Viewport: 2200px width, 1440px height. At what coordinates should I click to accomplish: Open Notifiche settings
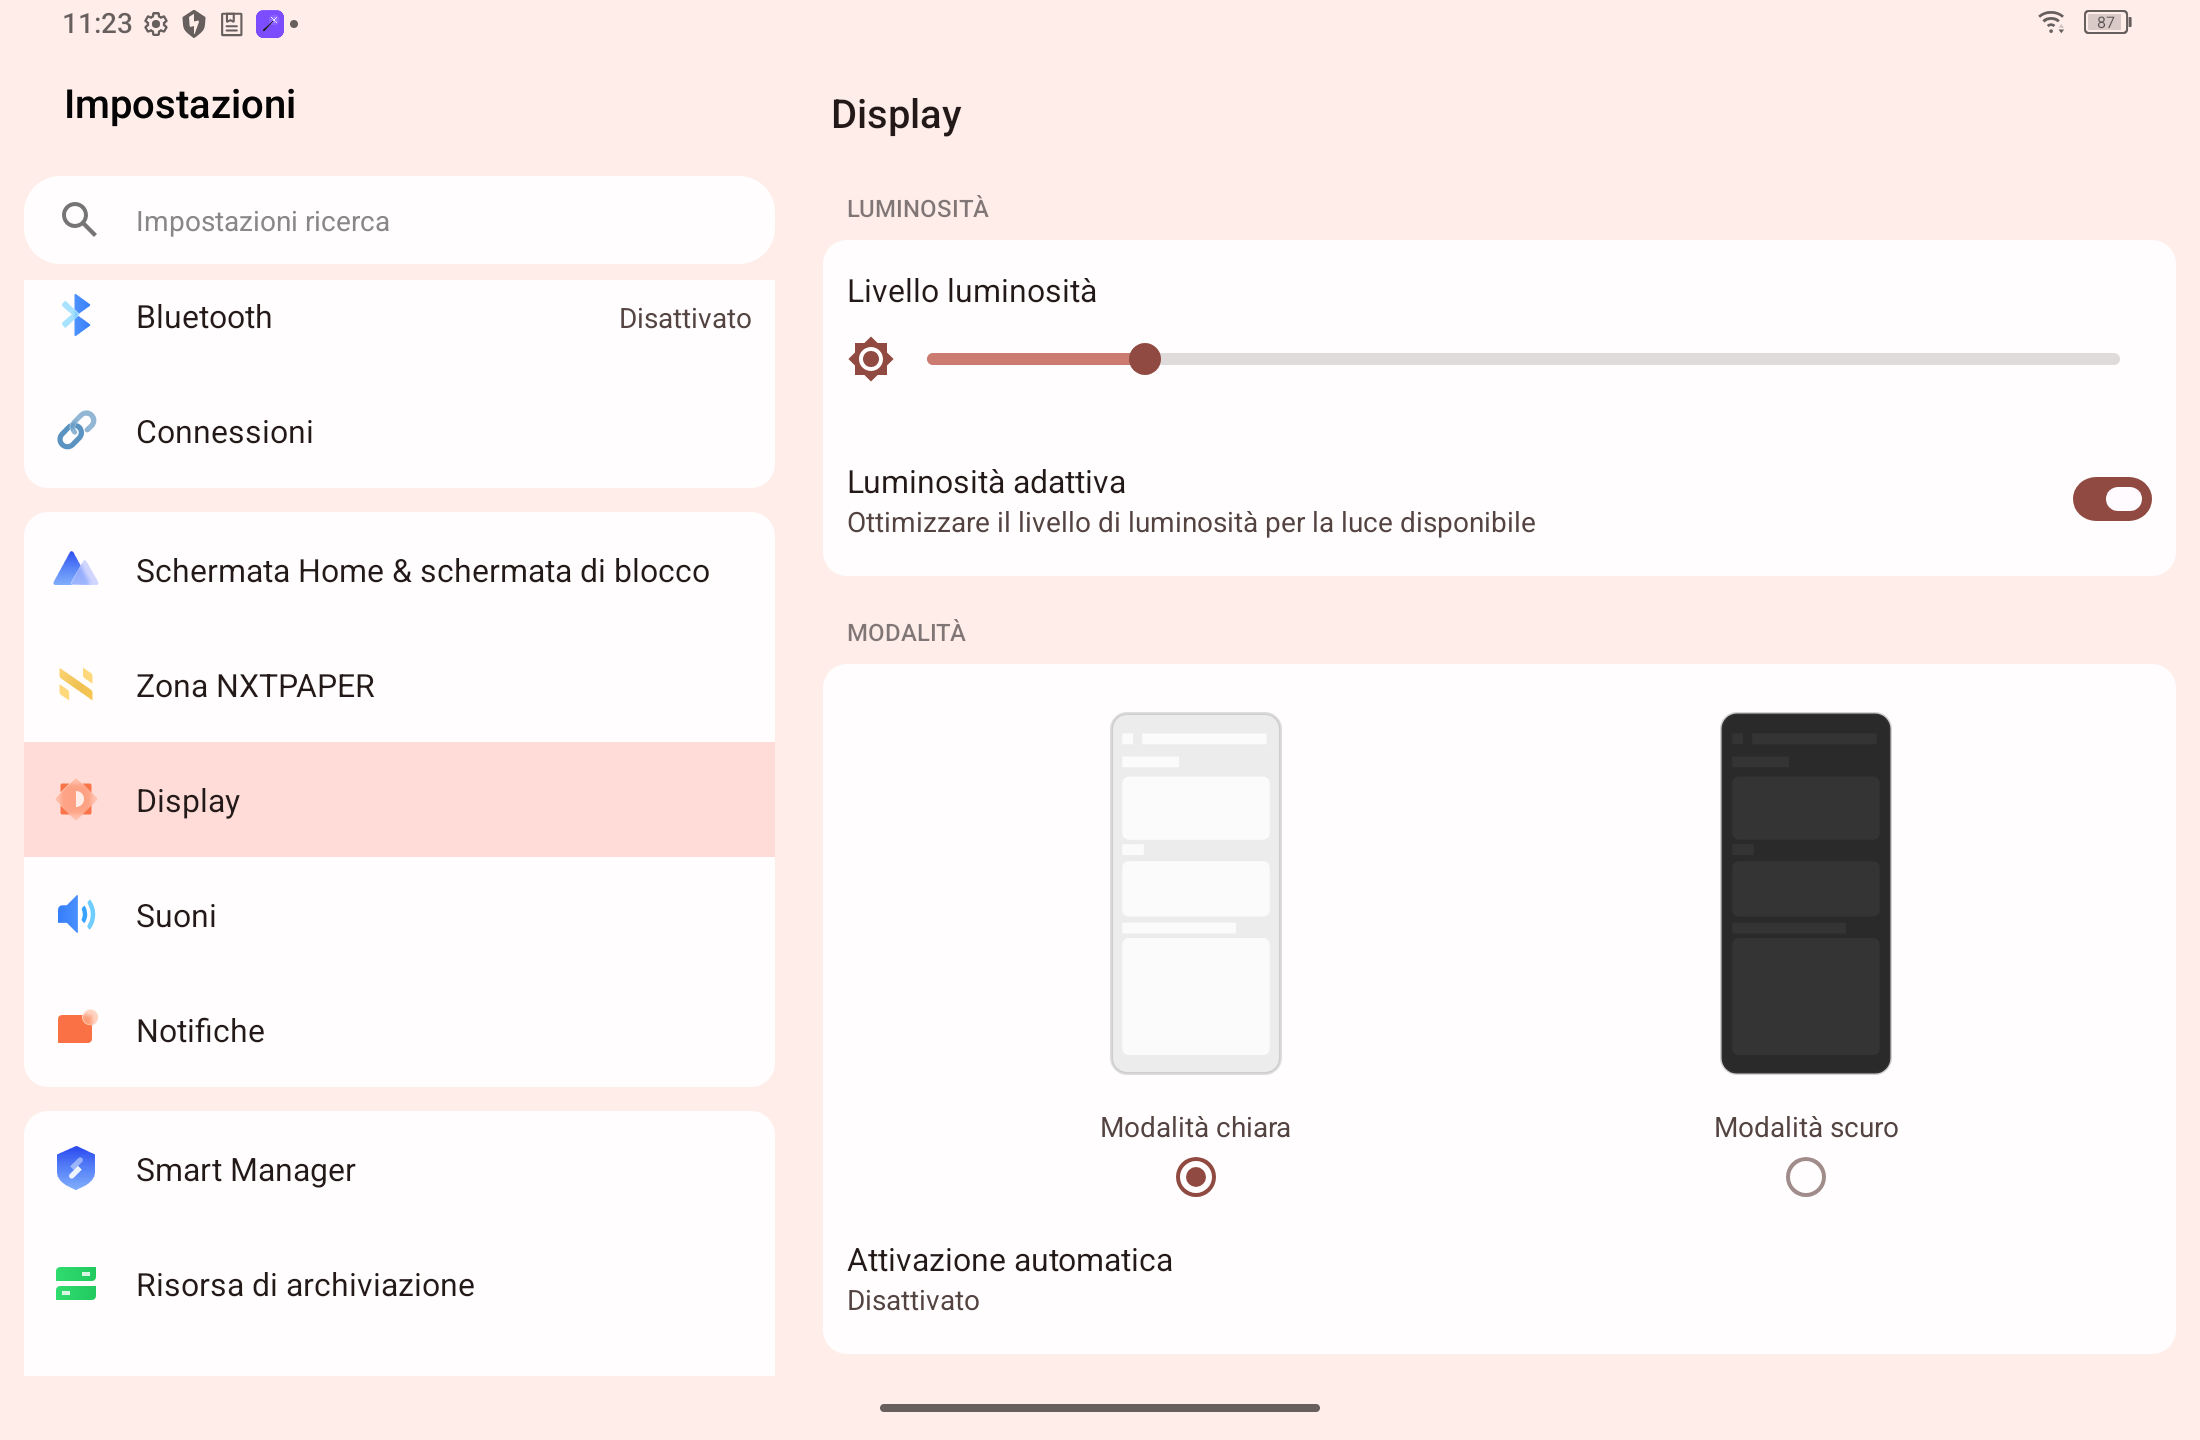click(x=399, y=1030)
